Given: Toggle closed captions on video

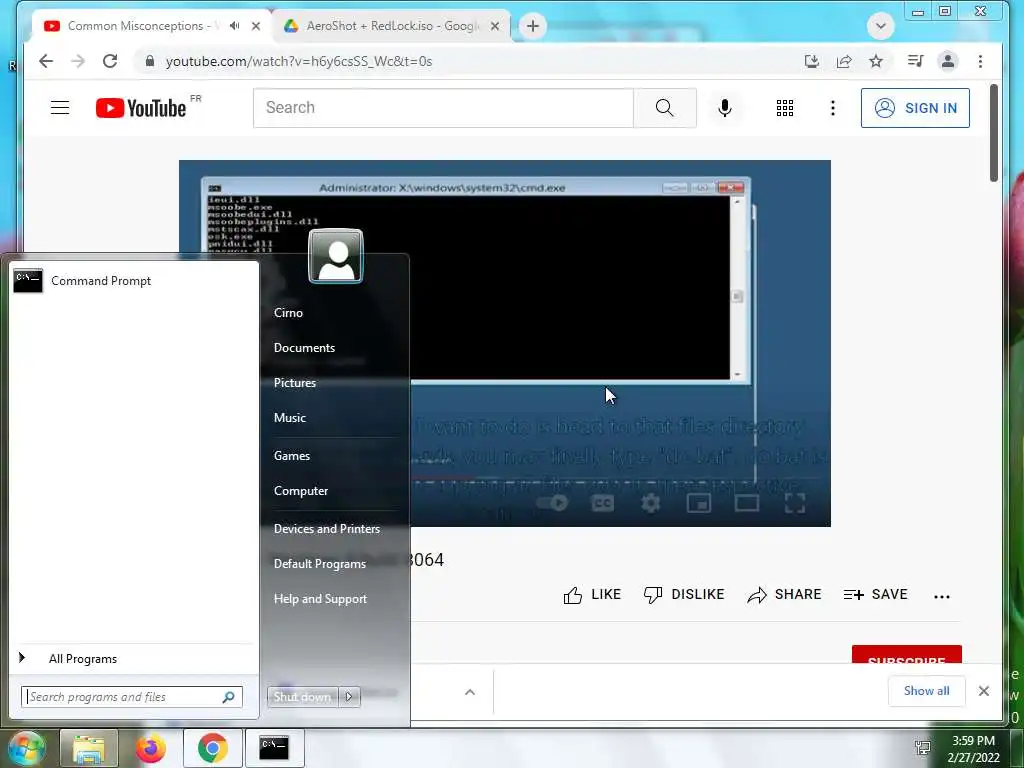Looking at the screenshot, I should 602,503.
